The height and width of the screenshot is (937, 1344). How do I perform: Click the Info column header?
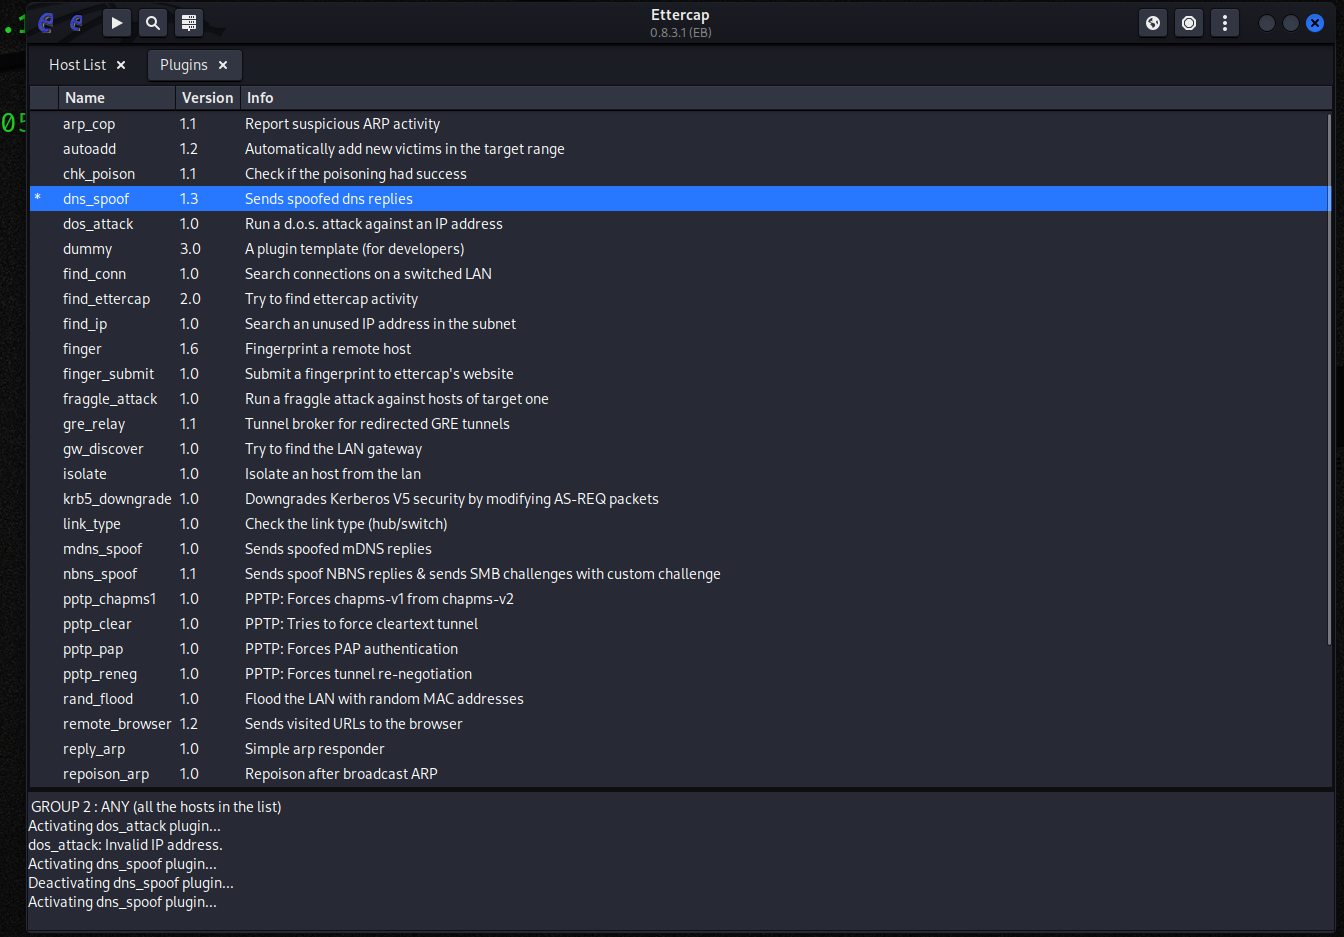pyautogui.click(x=786, y=98)
